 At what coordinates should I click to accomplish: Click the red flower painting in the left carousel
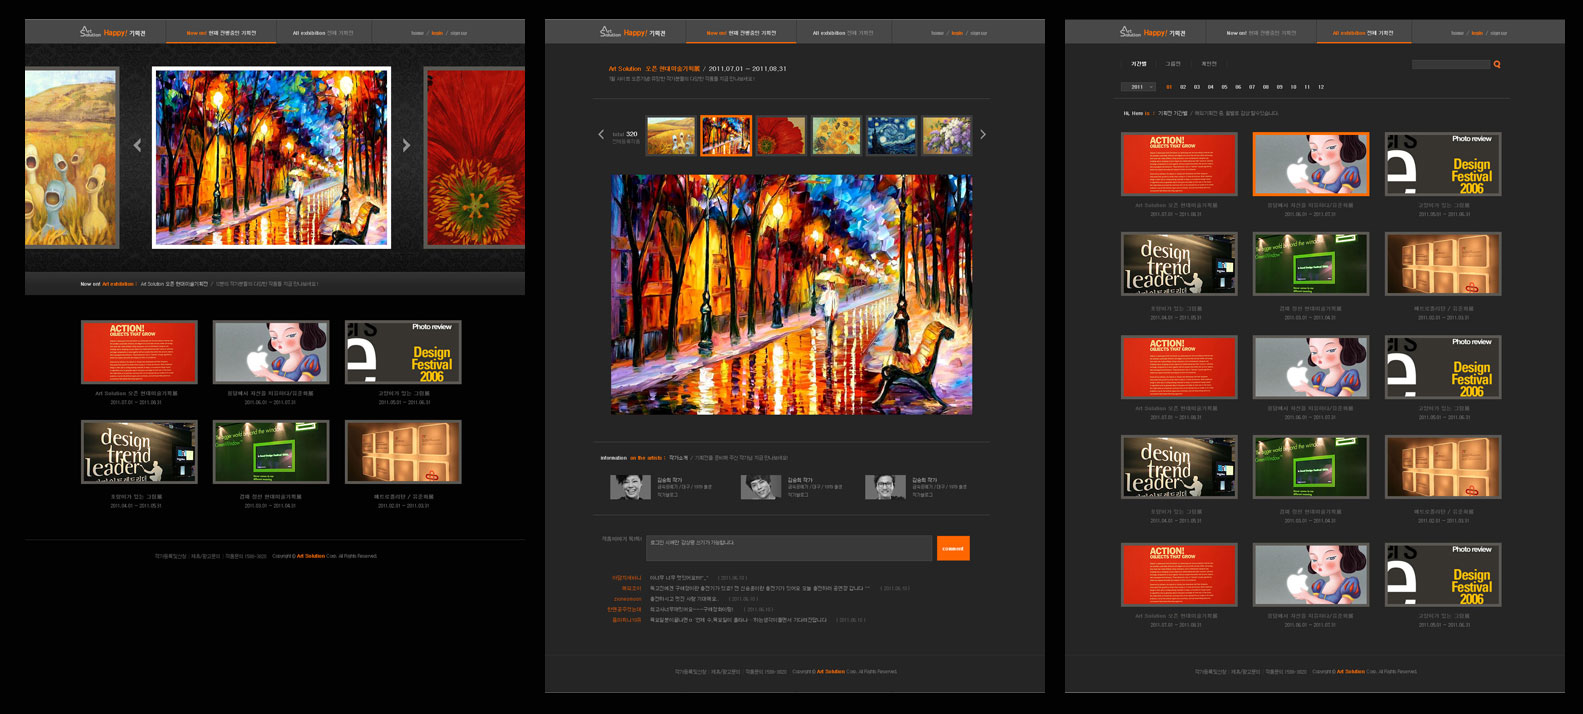475,157
